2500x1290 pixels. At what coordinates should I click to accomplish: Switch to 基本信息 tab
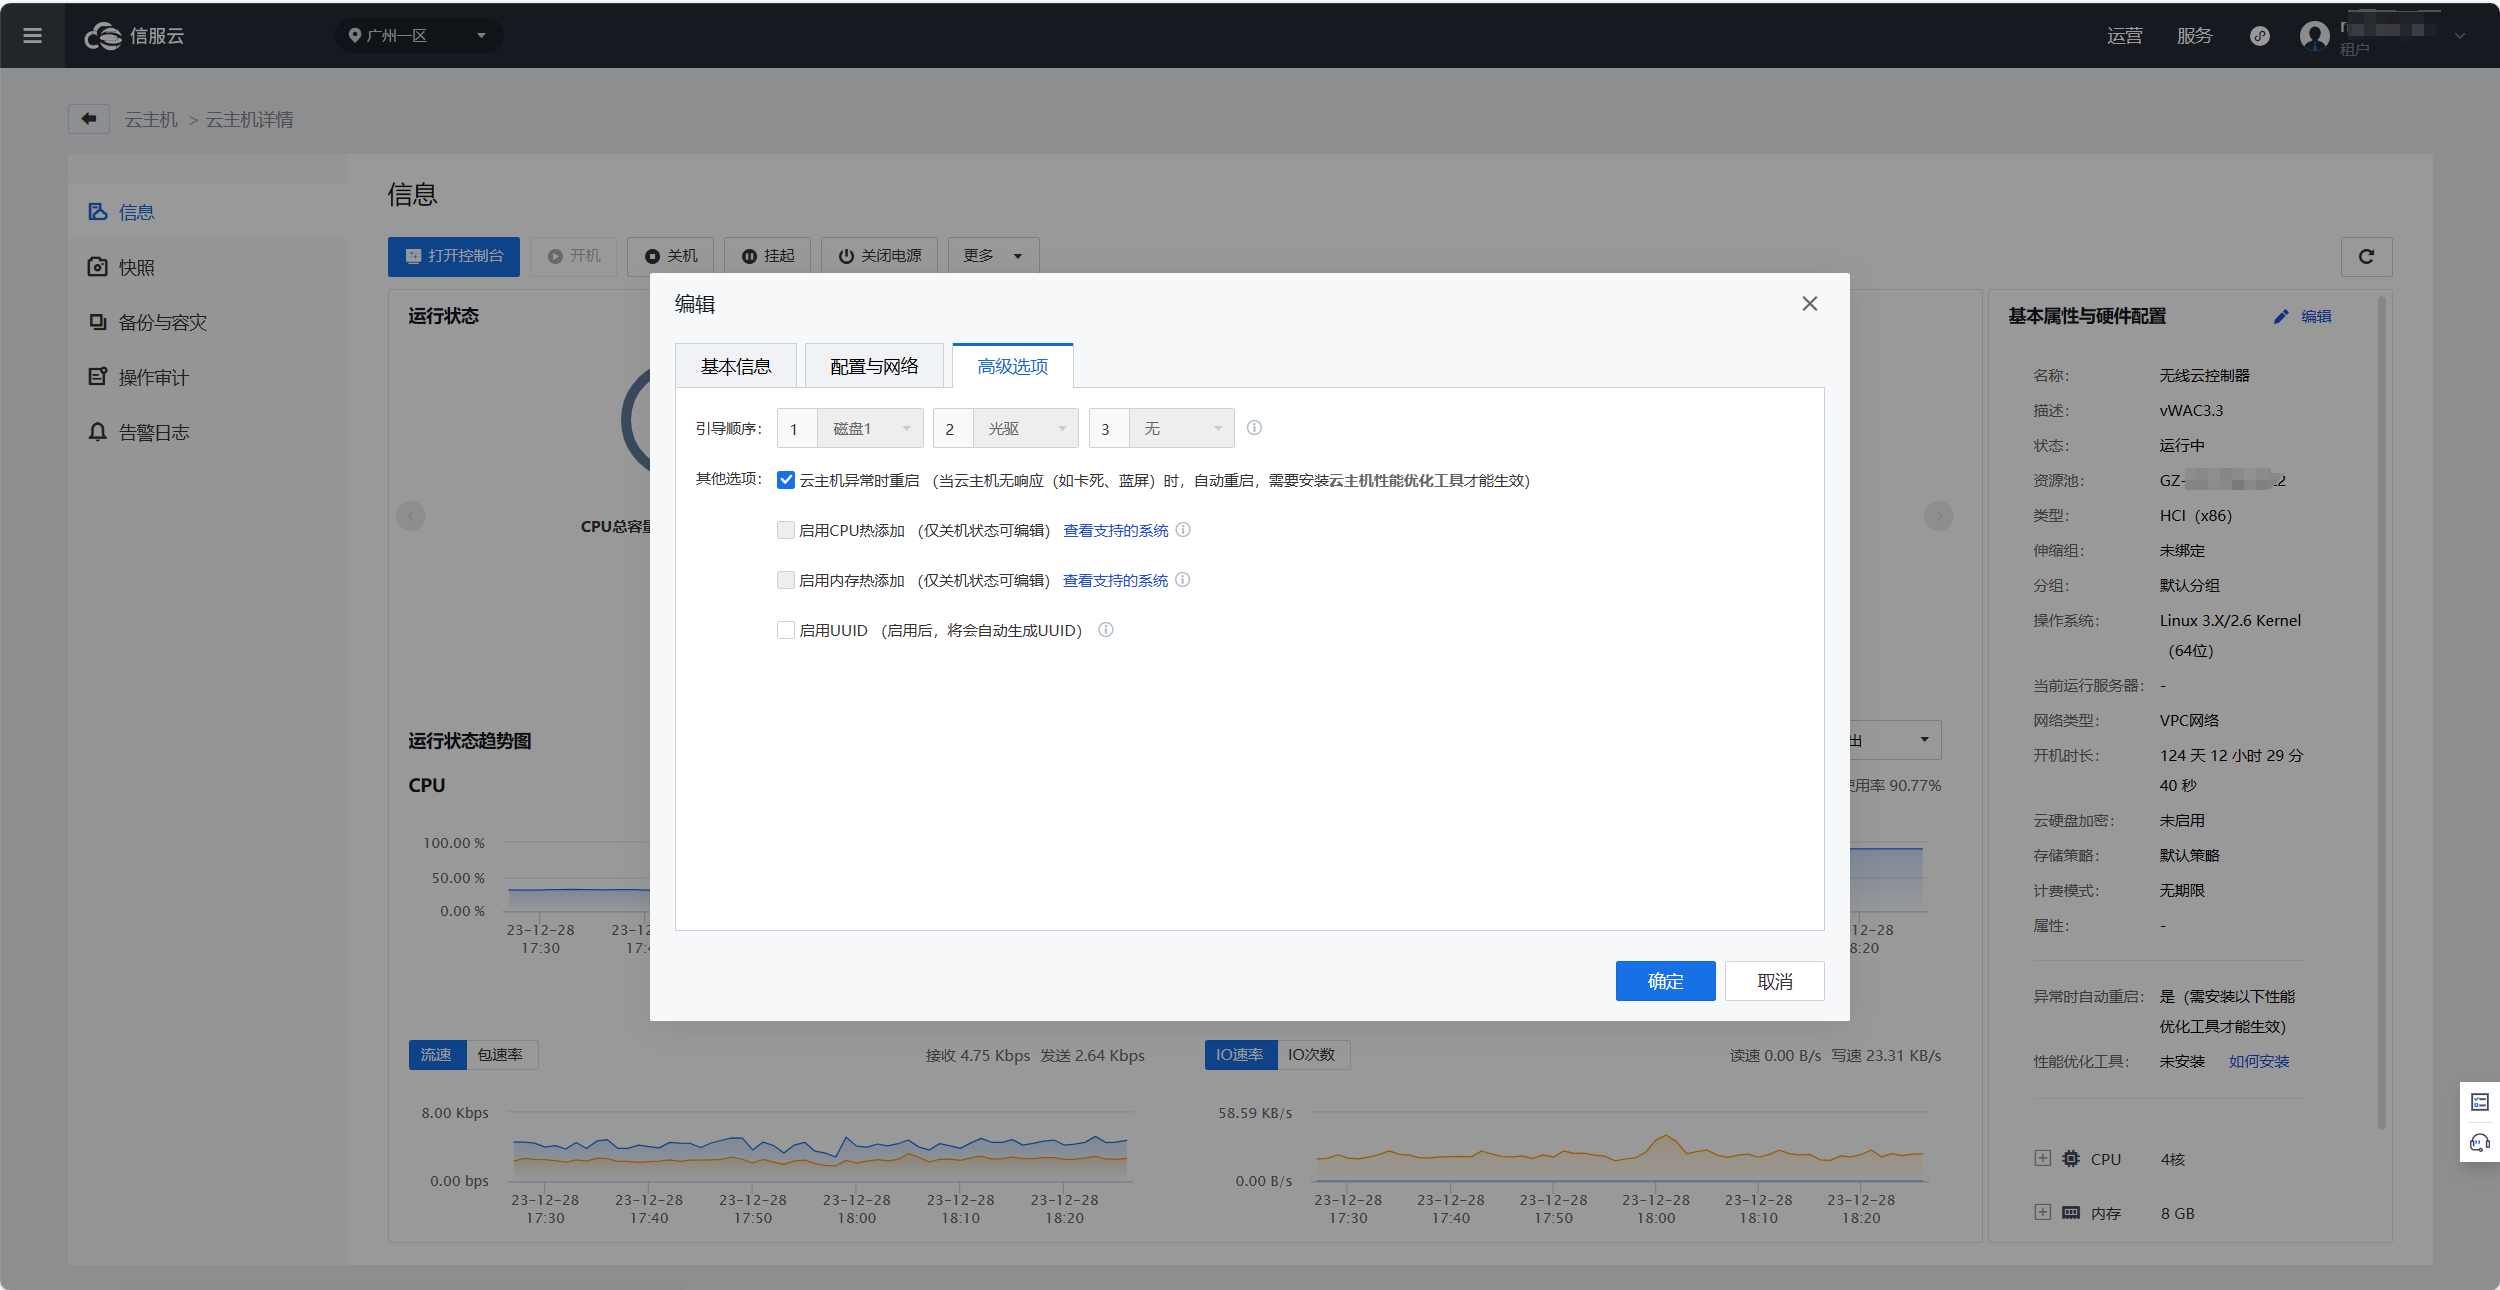tap(736, 366)
